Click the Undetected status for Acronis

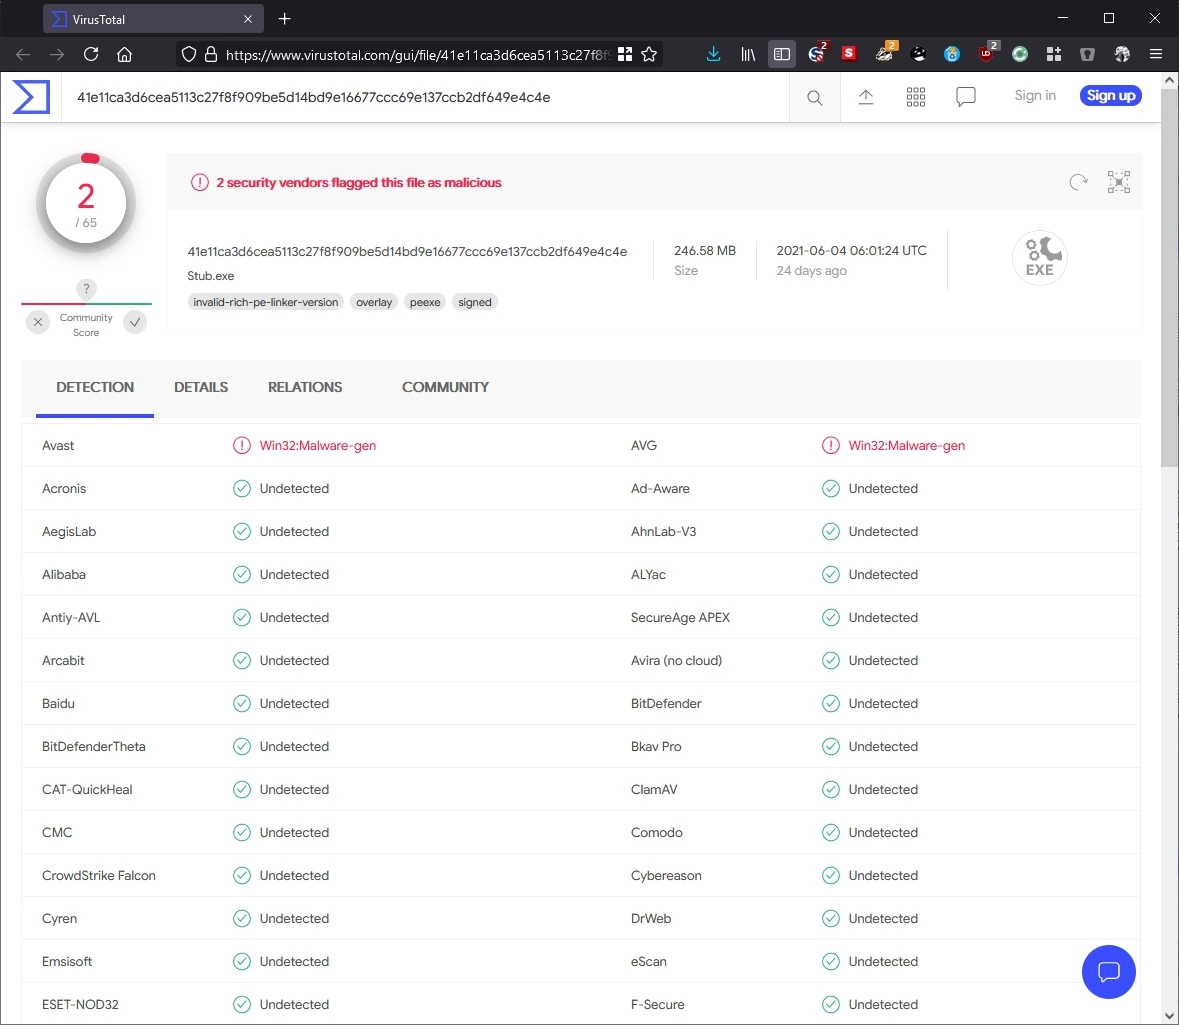pos(294,489)
